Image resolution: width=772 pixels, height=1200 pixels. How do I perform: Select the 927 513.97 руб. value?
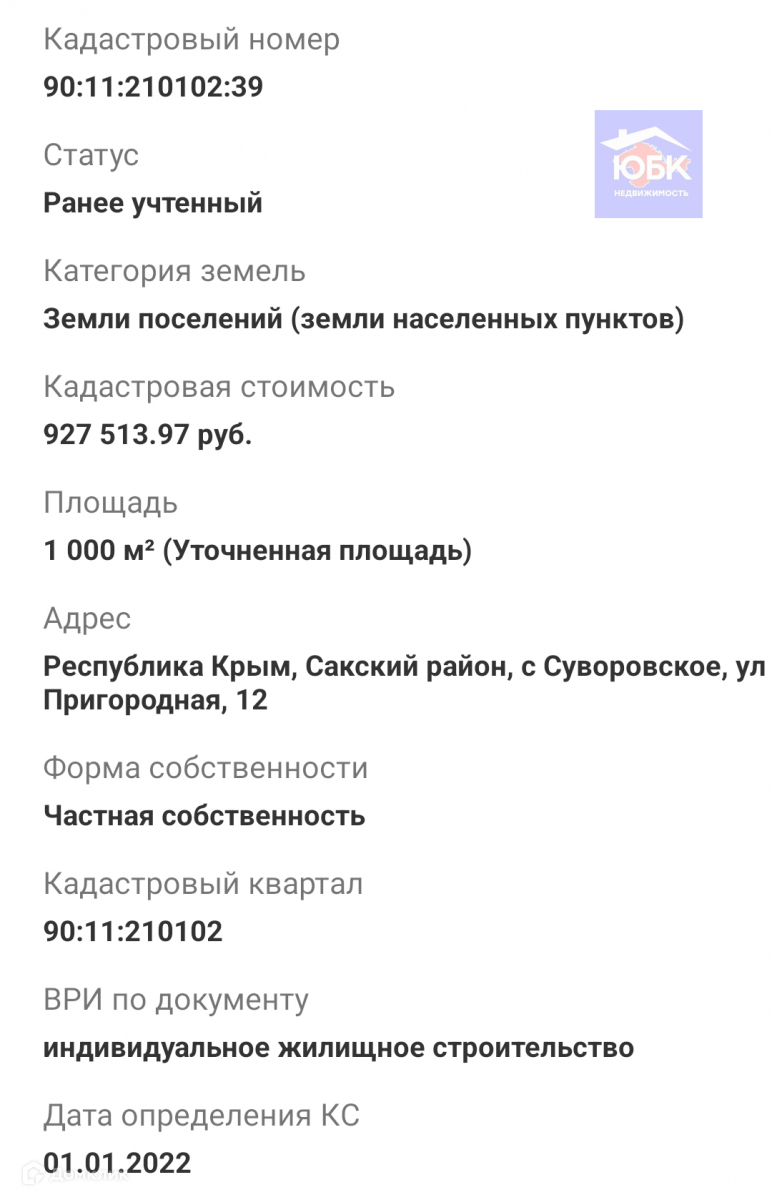click(x=148, y=435)
